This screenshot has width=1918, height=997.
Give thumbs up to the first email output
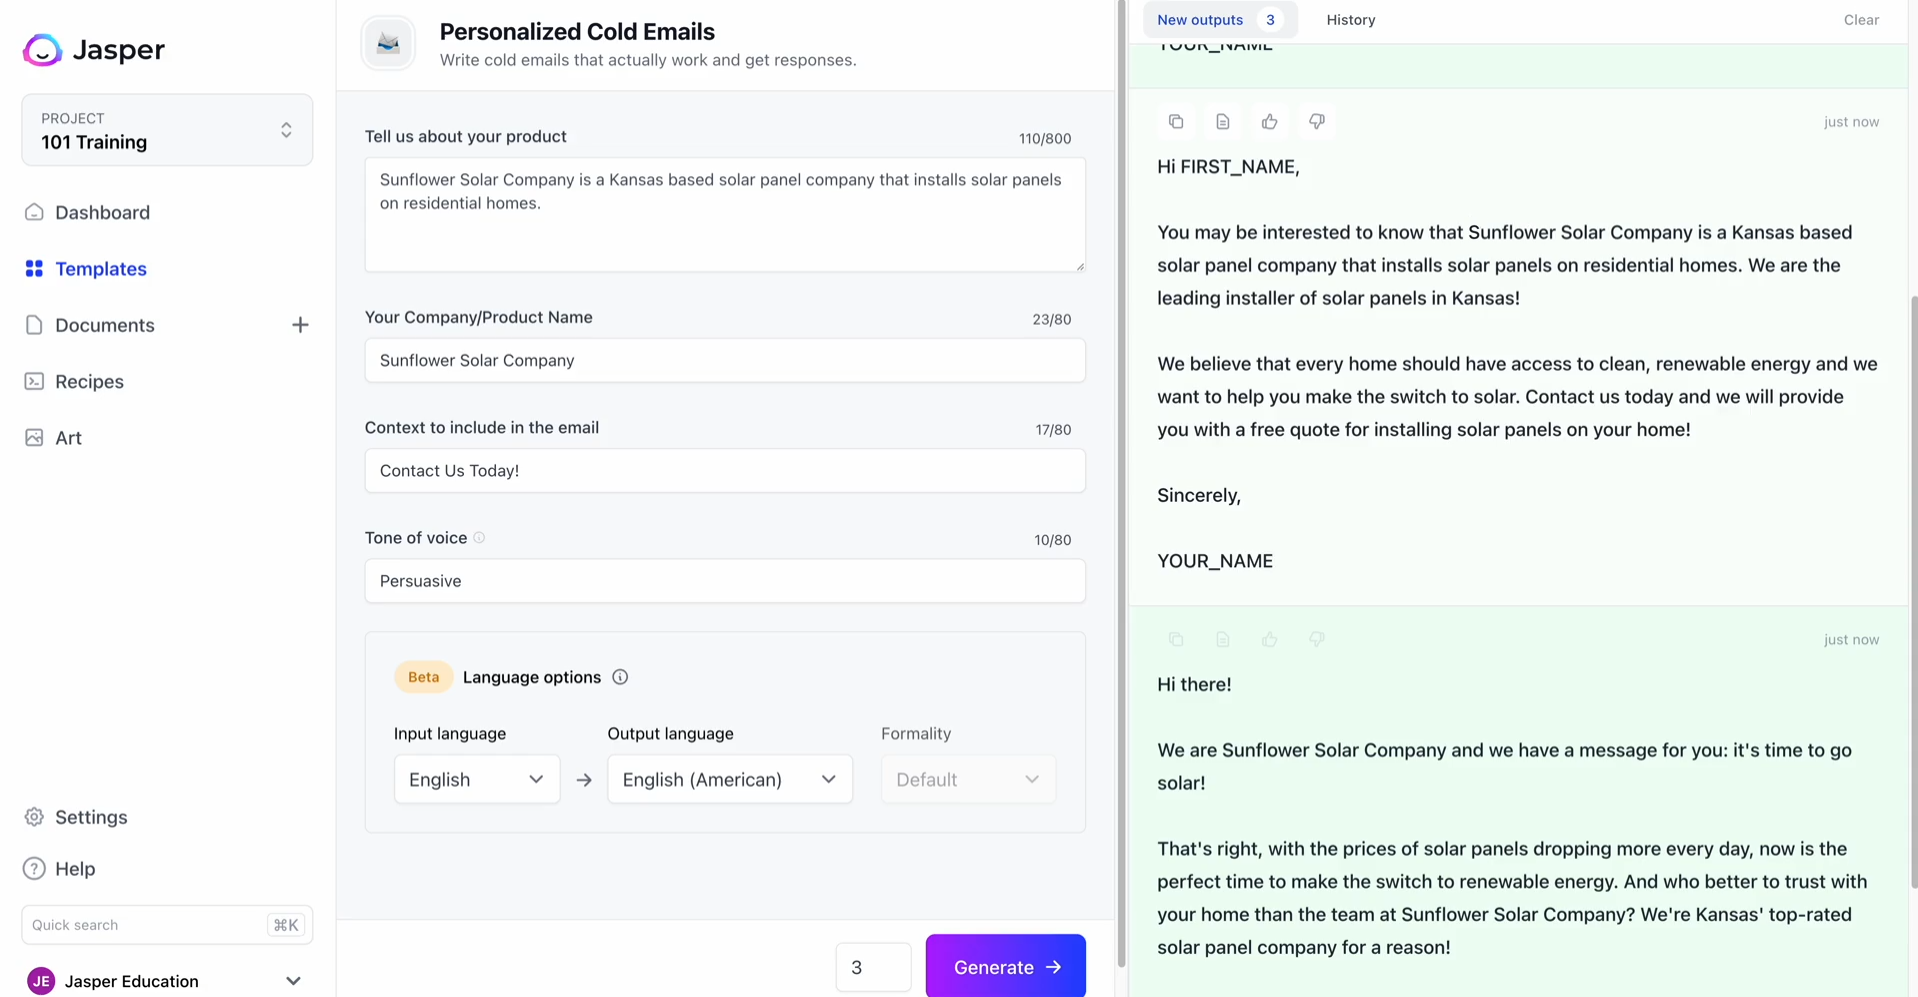[x=1269, y=122]
